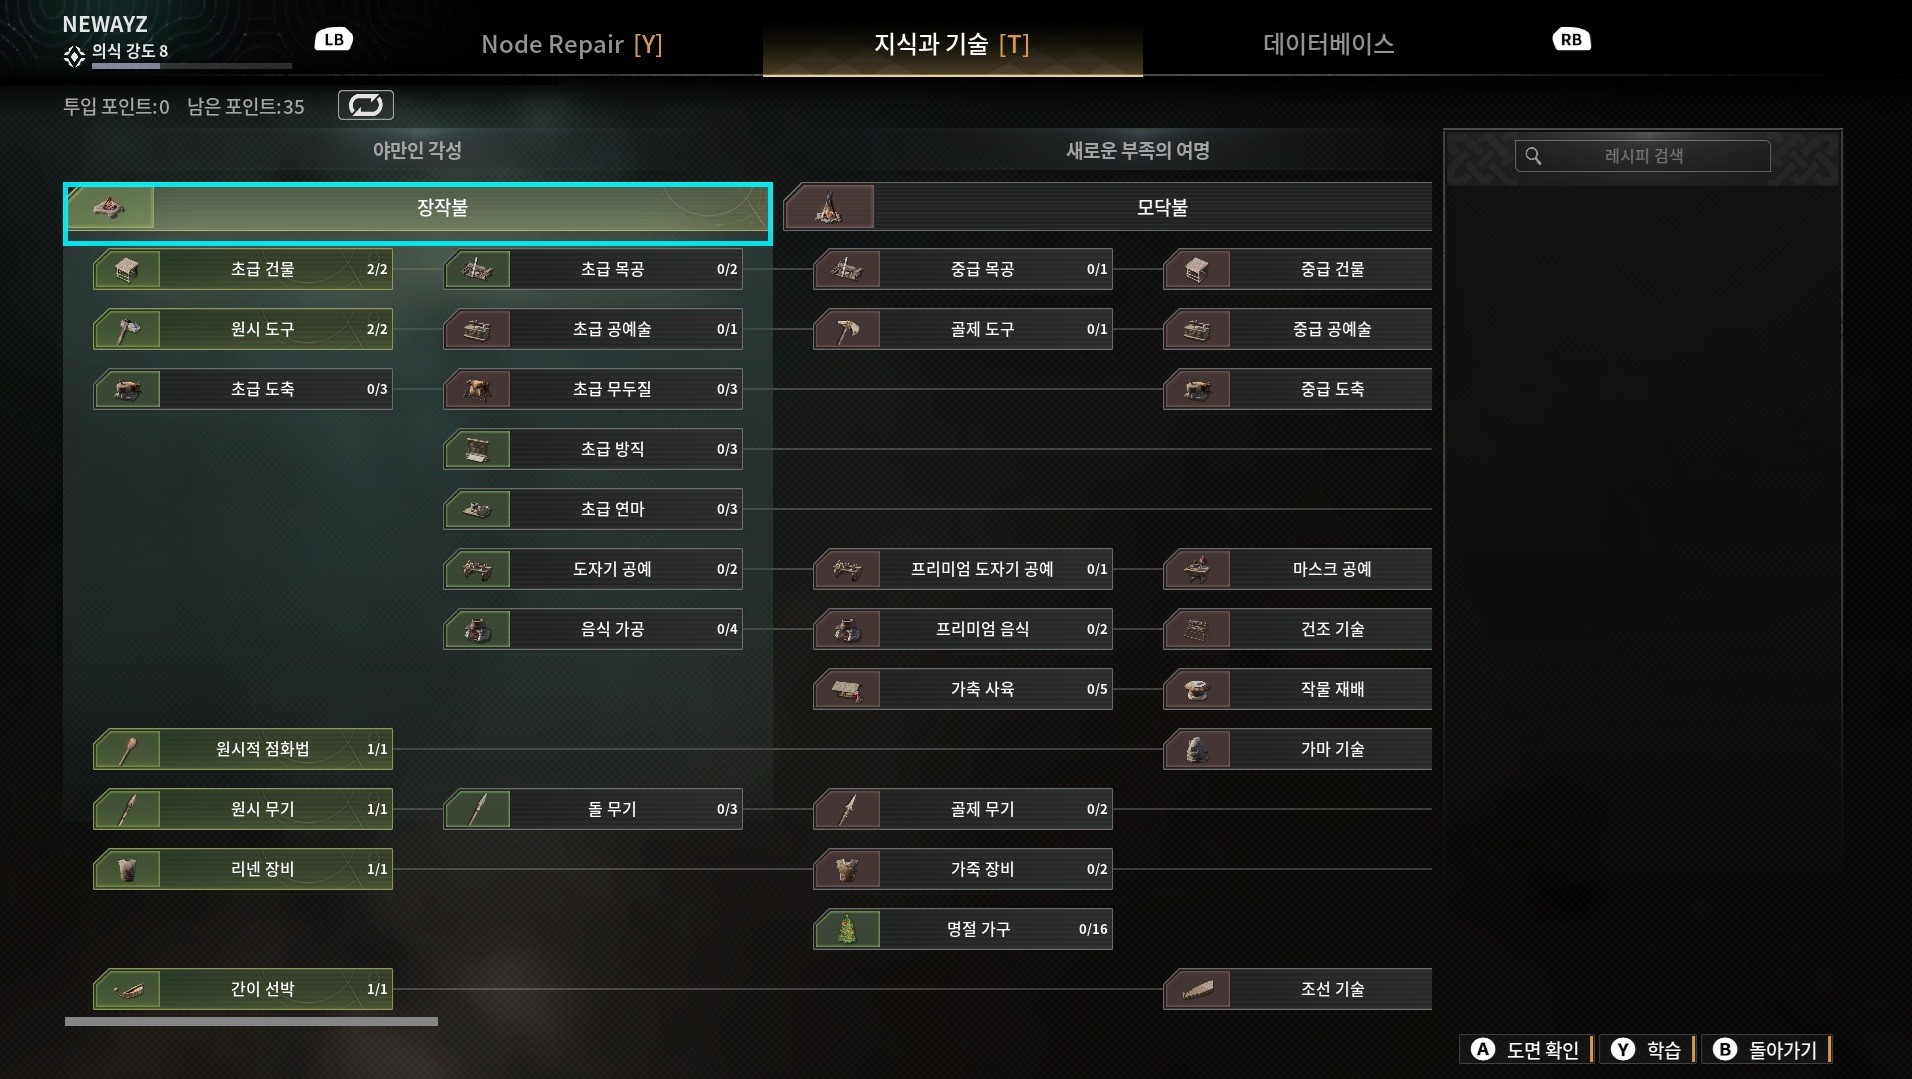Screen dimensions: 1912x1079
Task: Switch to the Node Repair [Y] tab
Action: [572, 44]
